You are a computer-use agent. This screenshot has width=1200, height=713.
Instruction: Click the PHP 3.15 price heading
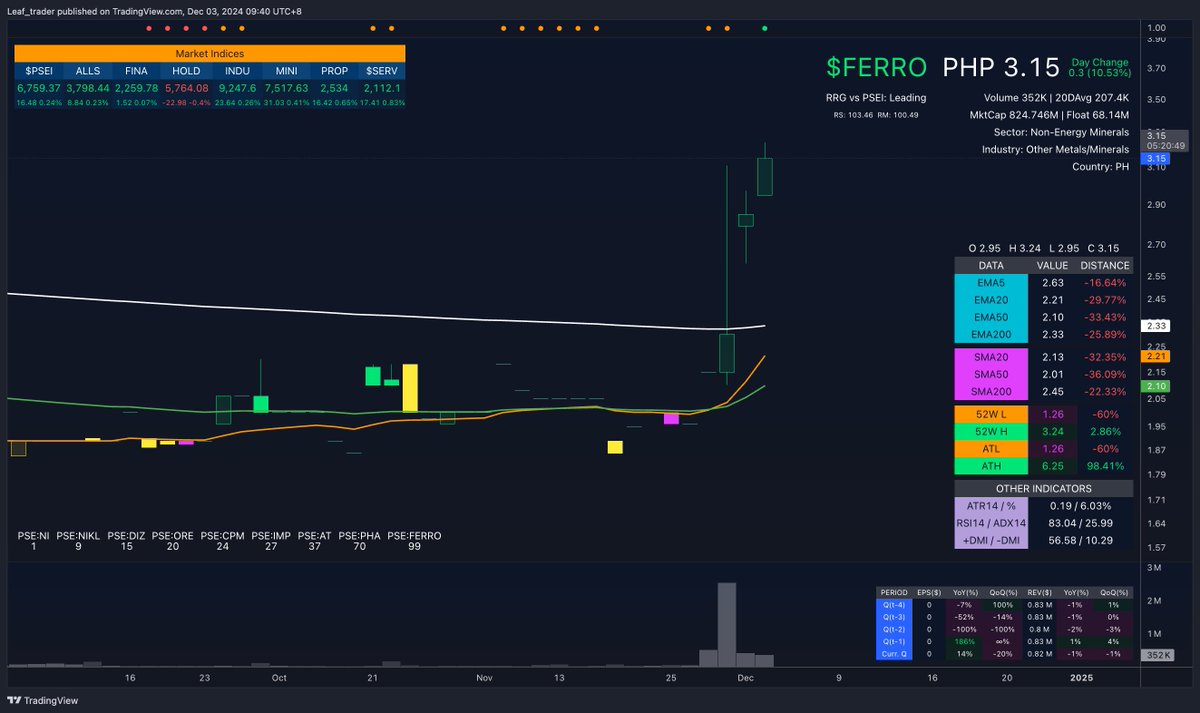(1001, 67)
